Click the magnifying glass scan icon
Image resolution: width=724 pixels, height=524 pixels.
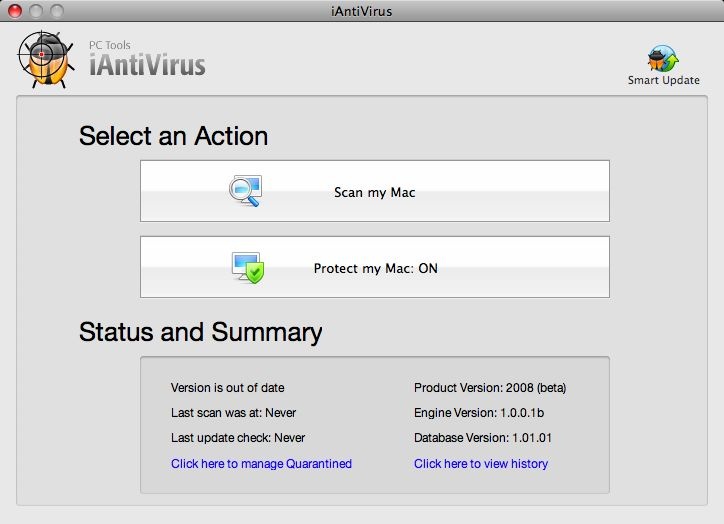click(x=245, y=191)
